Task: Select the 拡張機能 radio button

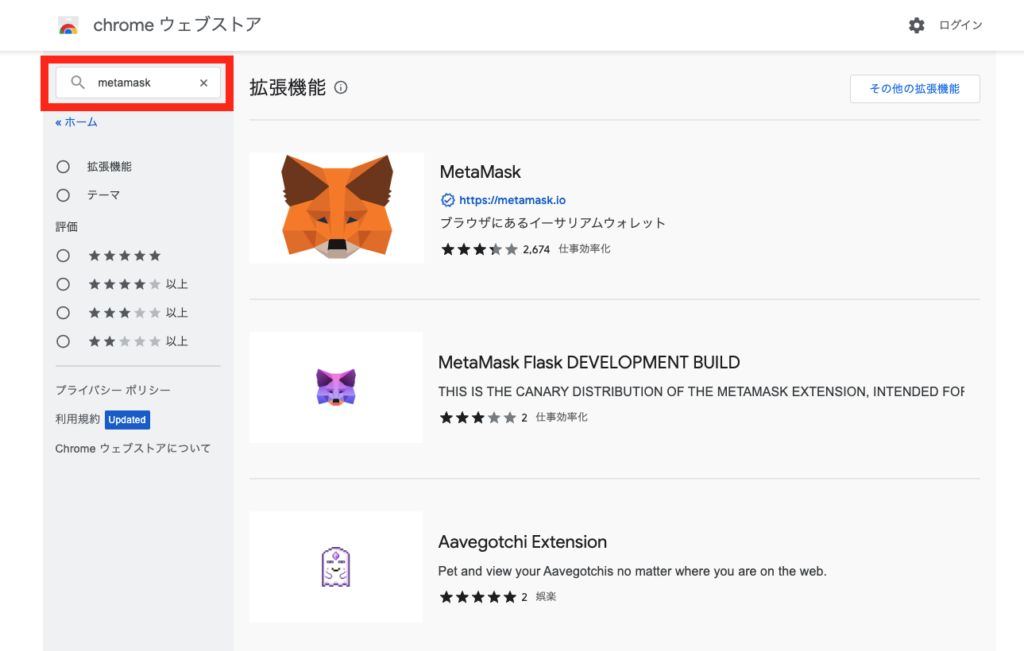Action: (63, 167)
